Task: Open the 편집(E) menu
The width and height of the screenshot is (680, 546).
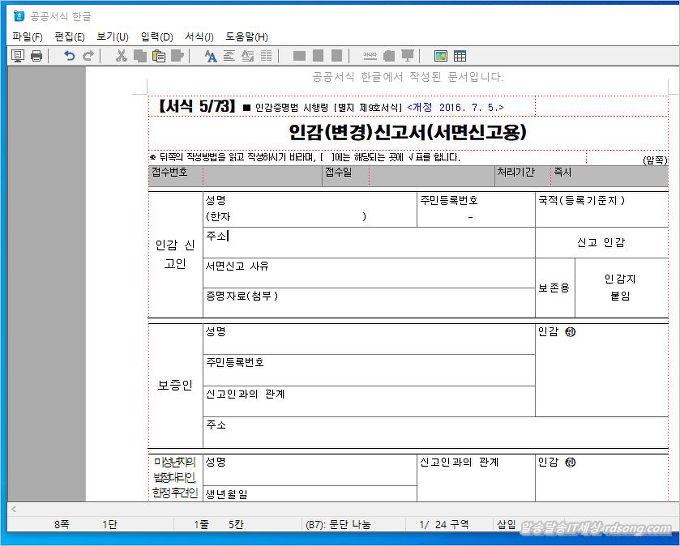Action: [69, 37]
